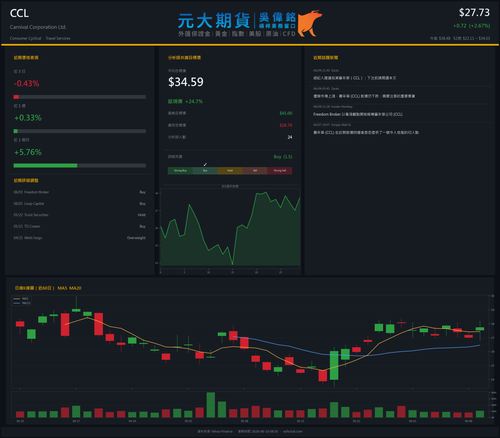Click the Carnival Corporation Ltd. company name
The image size is (500, 438).
[x=38, y=27]
